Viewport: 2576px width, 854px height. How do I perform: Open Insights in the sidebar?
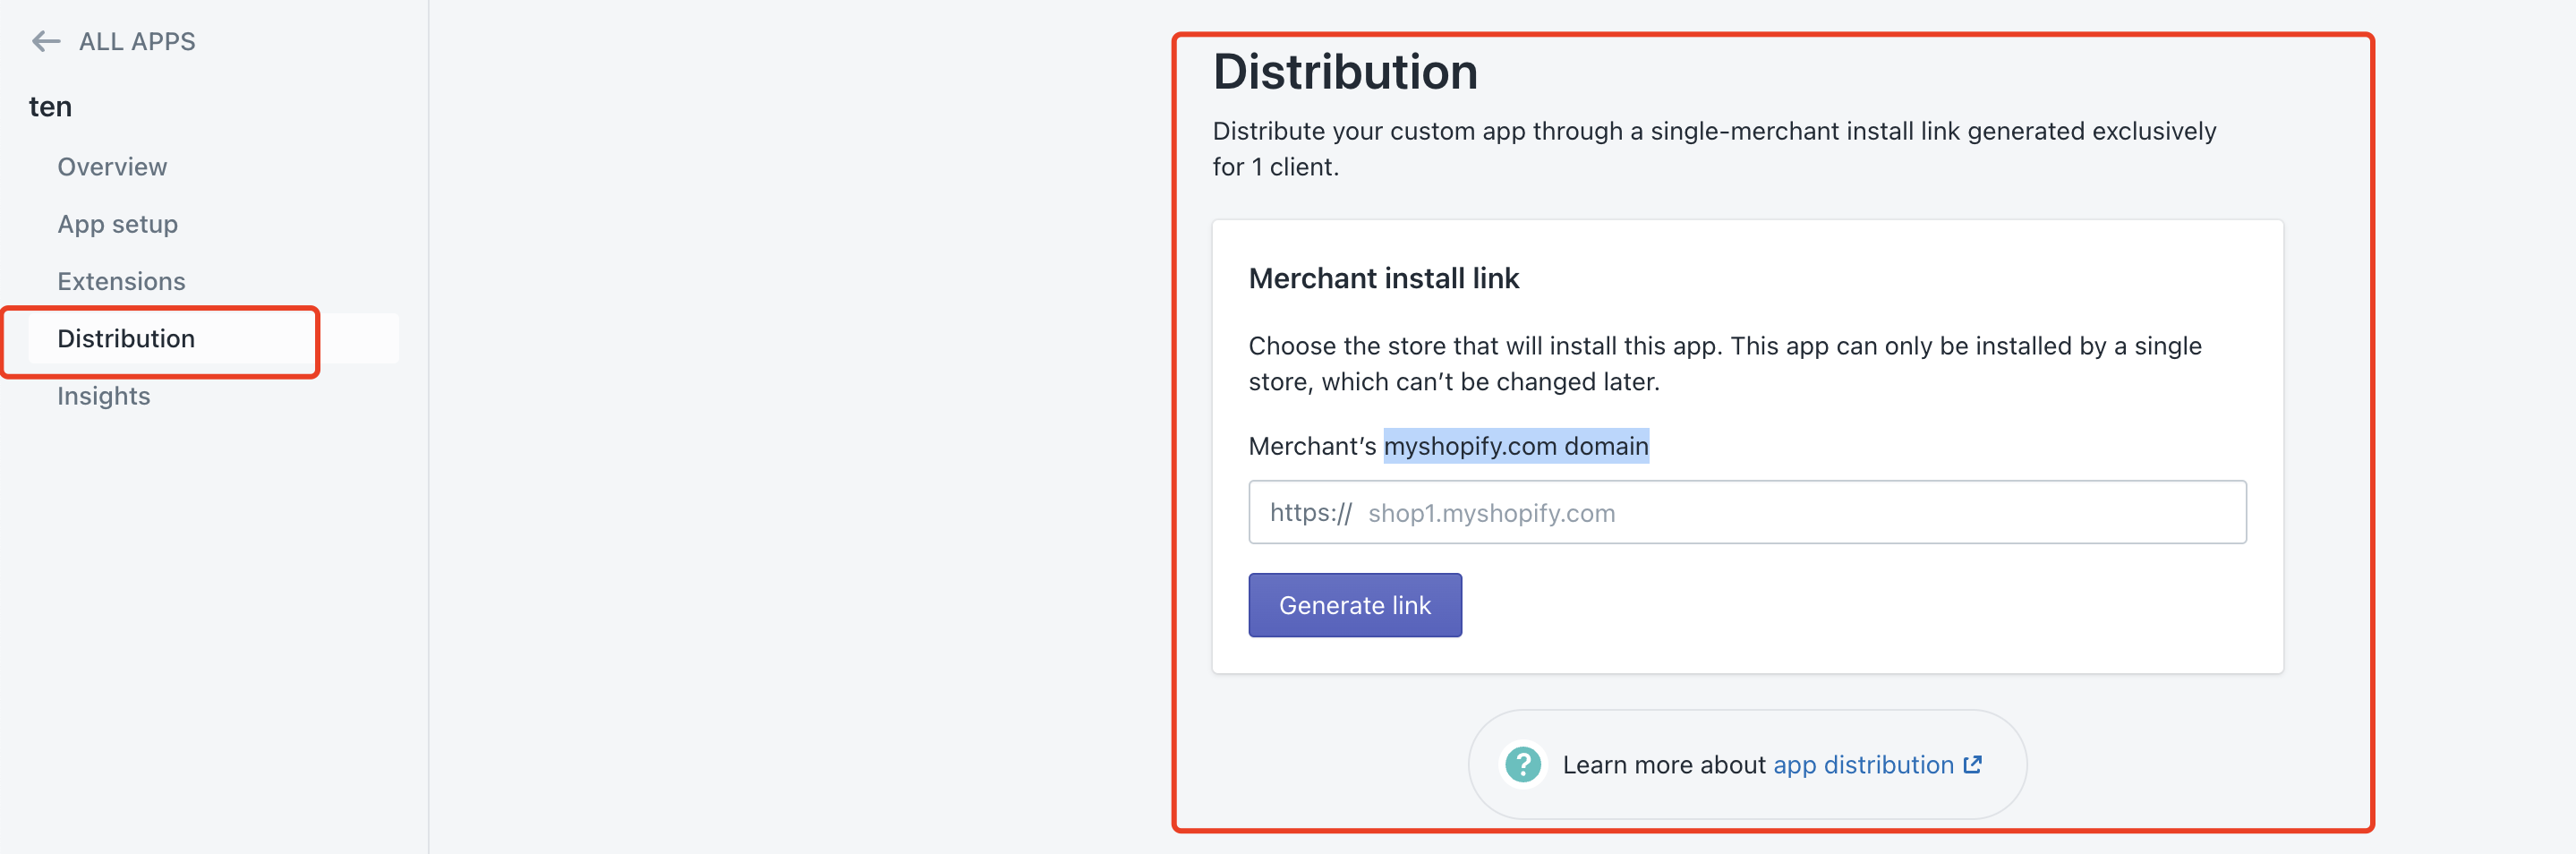104,396
